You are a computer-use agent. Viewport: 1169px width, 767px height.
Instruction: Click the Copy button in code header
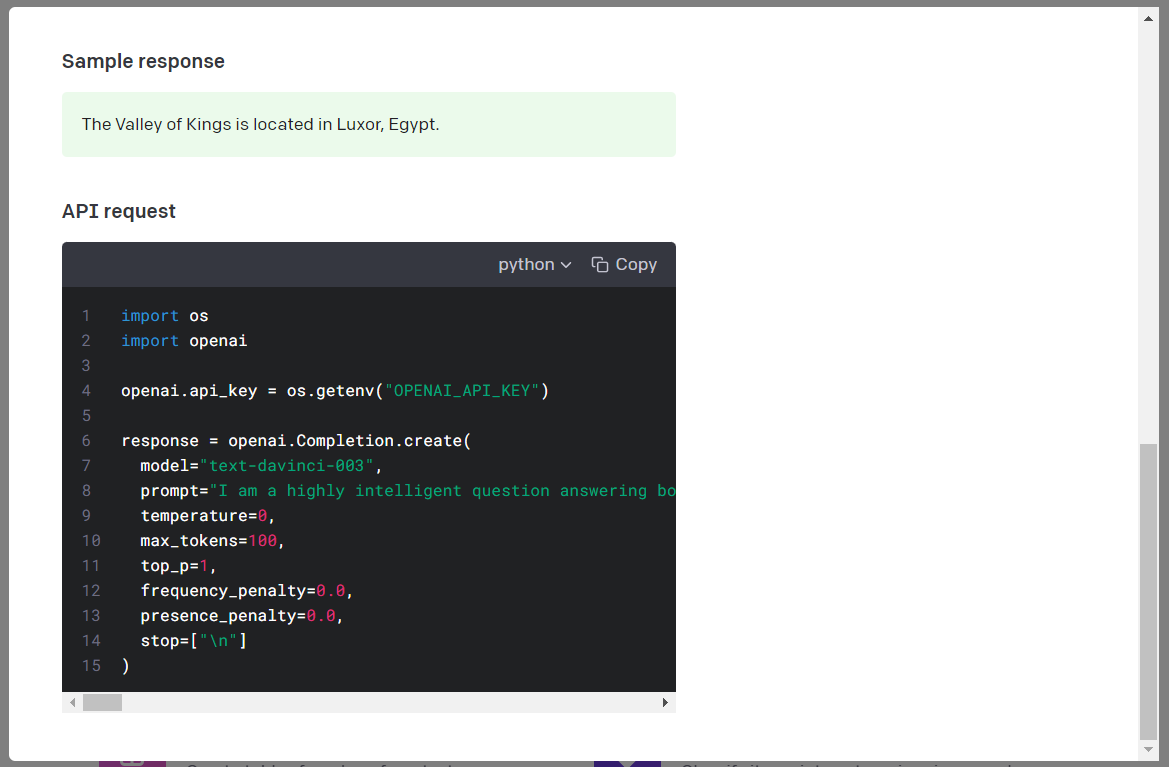[624, 265]
